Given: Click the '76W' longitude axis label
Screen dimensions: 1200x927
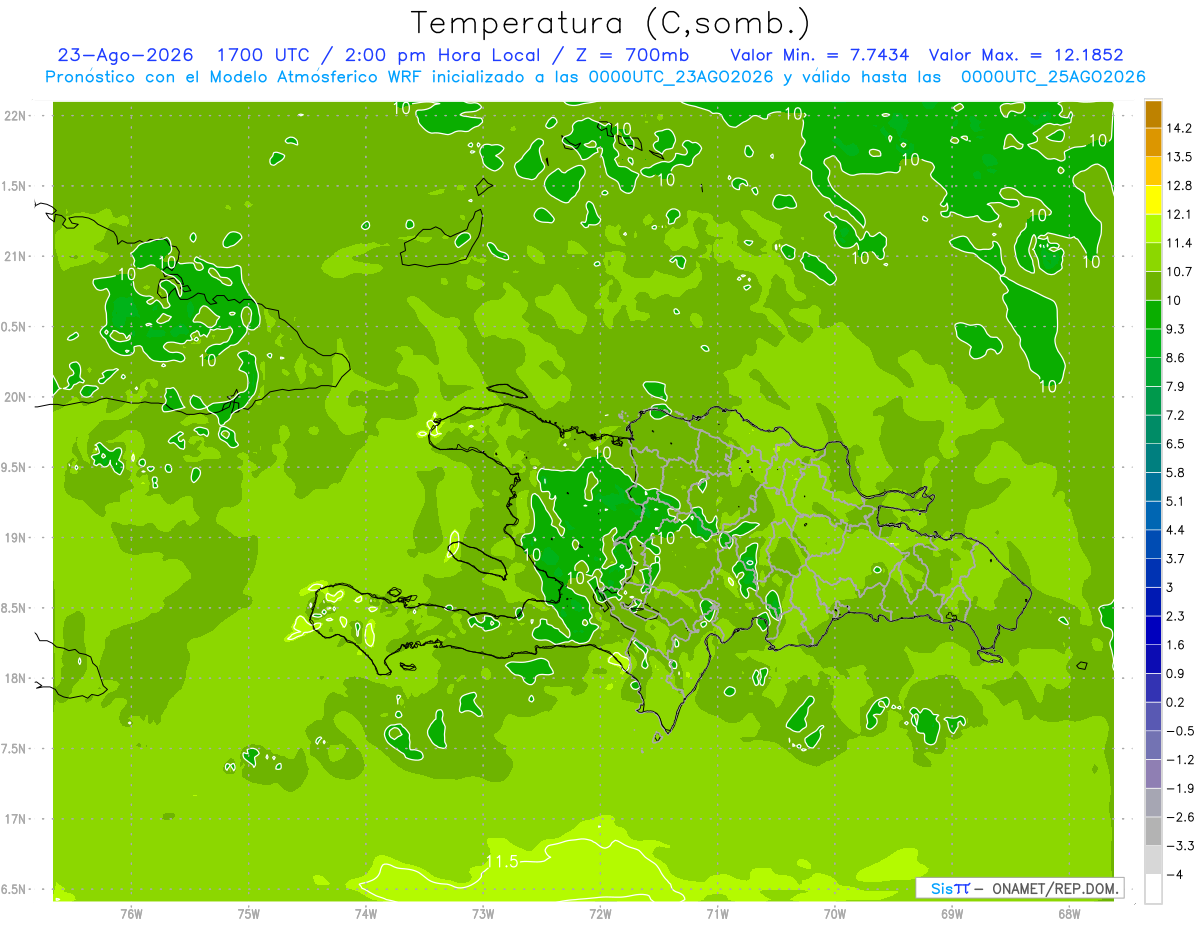Looking at the screenshot, I should coord(131,914).
